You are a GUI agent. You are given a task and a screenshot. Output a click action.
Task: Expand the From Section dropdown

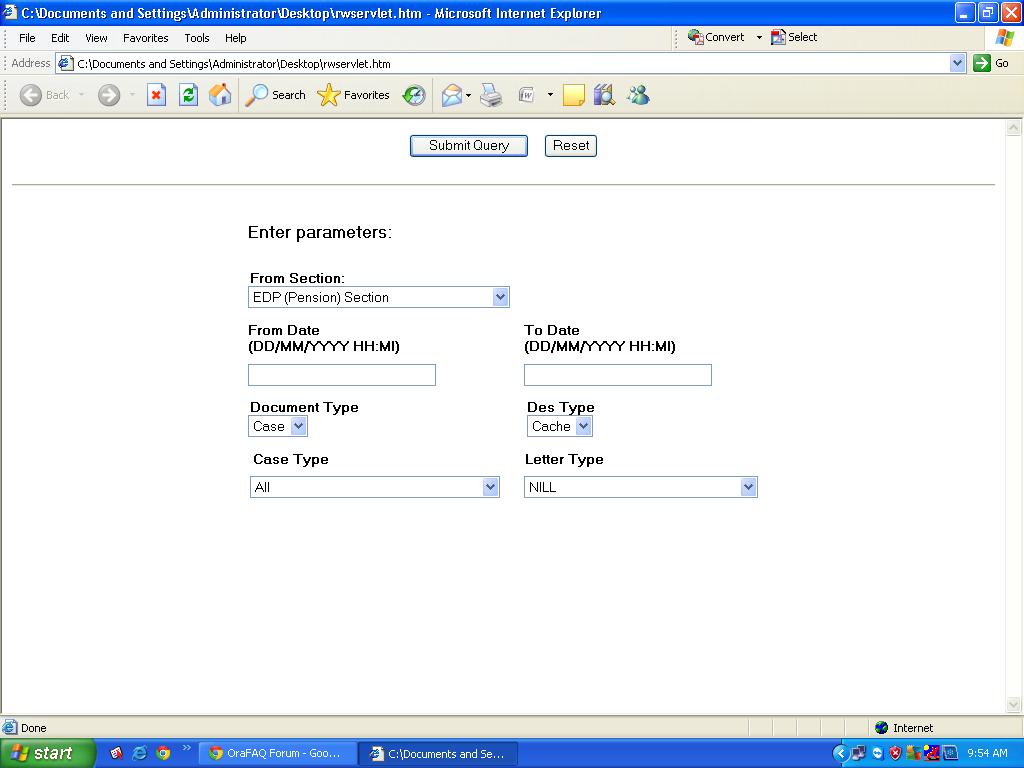click(500, 297)
